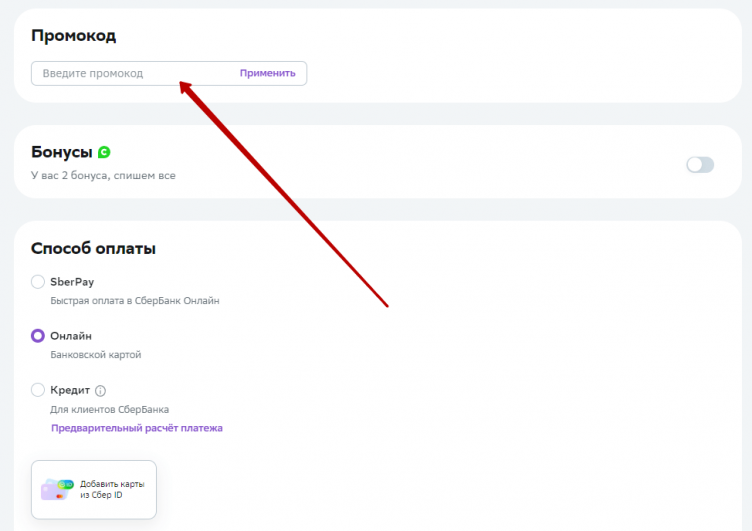This screenshot has height=531, width=752.
Task: Click the info icon next to Кредит
Action: click(100, 391)
